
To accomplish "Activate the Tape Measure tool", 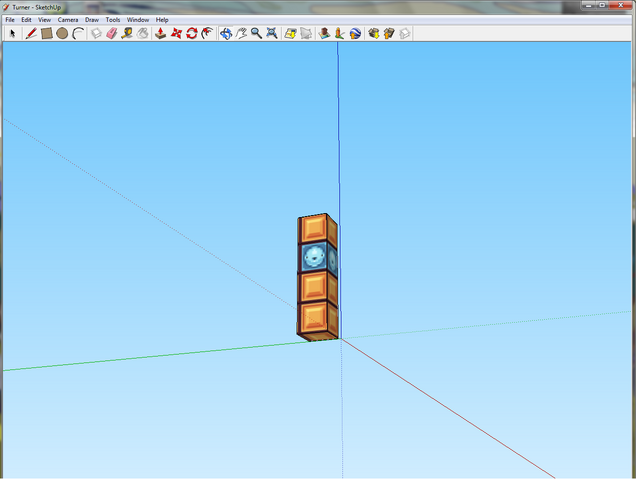I will [127, 33].
